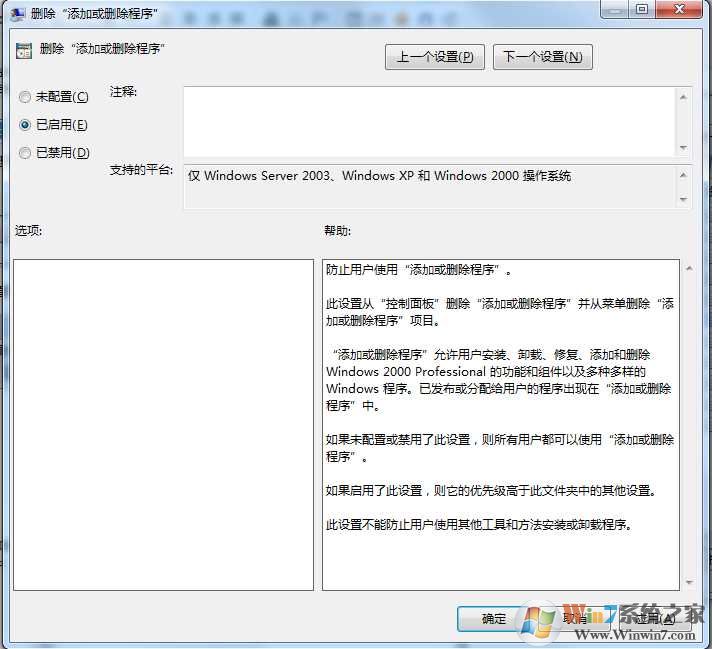Image resolution: width=712 pixels, height=649 pixels.
Task: Click the title bar window icon
Action: pos(17,14)
